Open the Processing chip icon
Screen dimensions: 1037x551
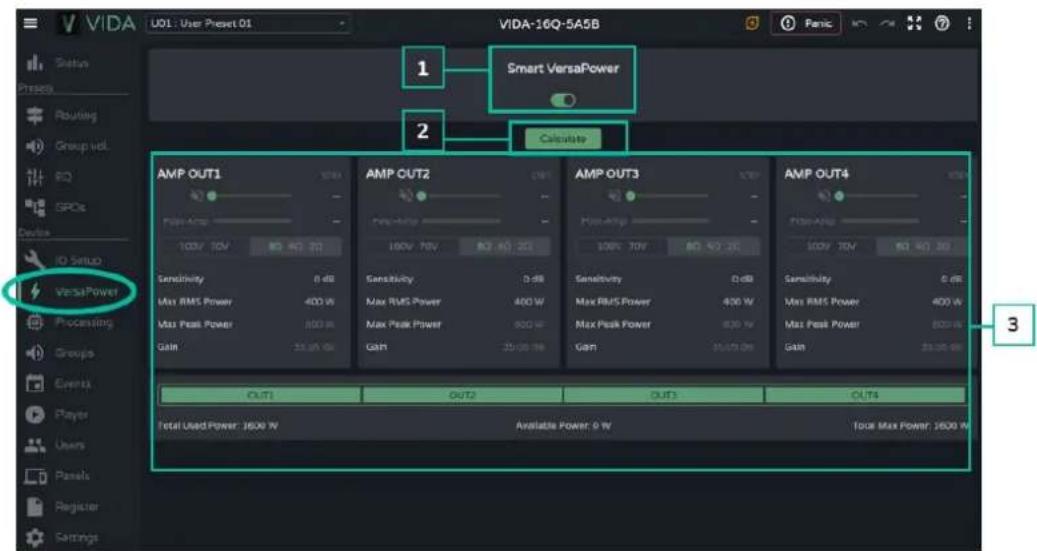[35, 322]
